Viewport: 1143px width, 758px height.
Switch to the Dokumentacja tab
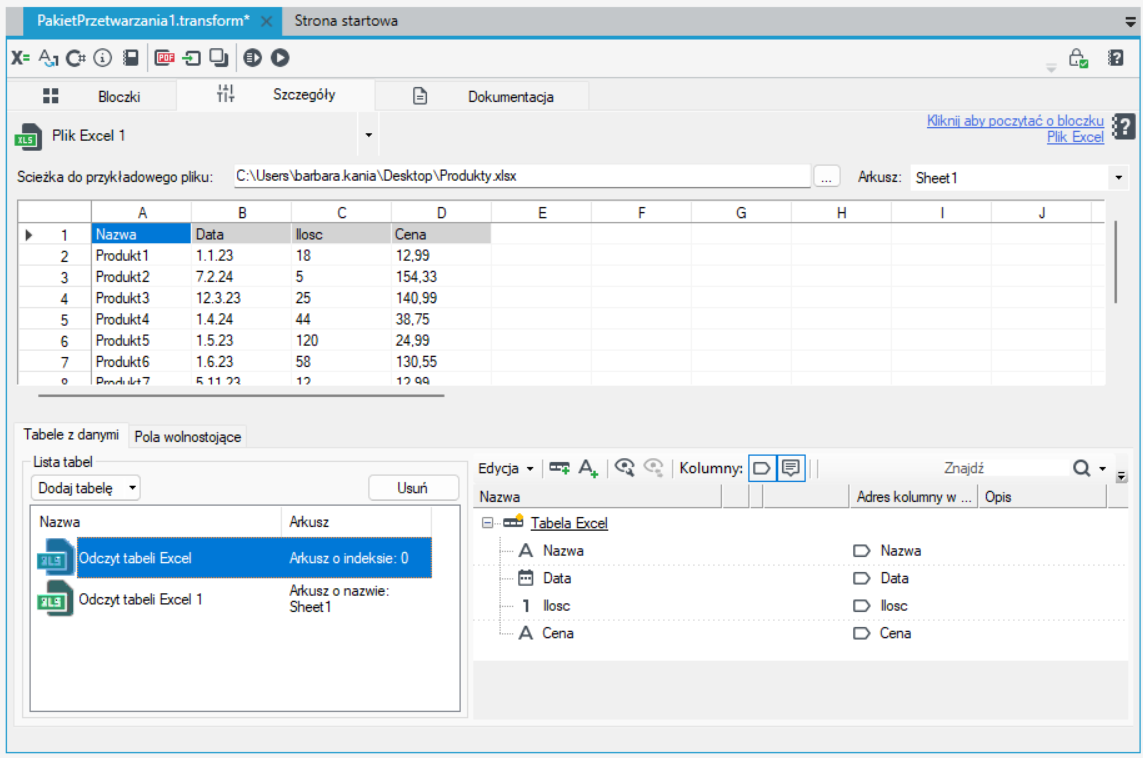coord(483,96)
